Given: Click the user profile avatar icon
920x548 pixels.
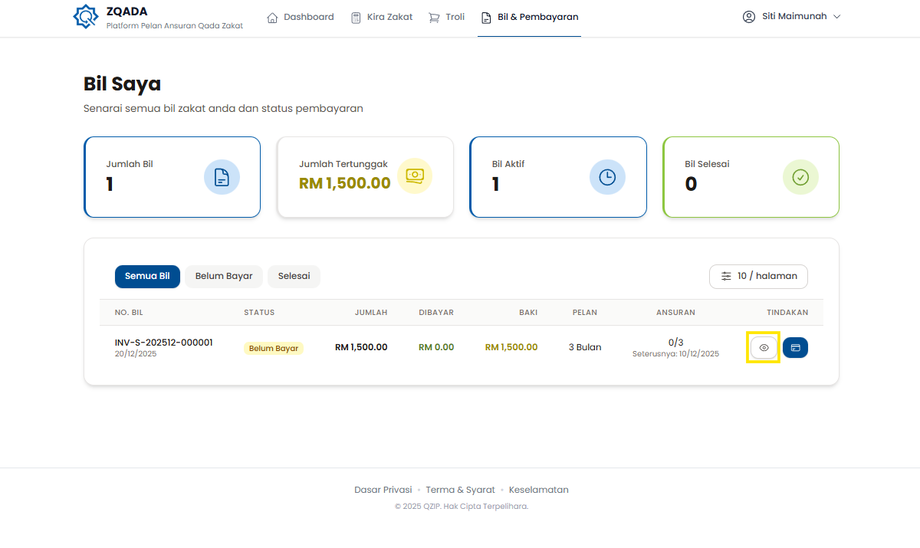Looking at the screenshot, I should (749, 17).
